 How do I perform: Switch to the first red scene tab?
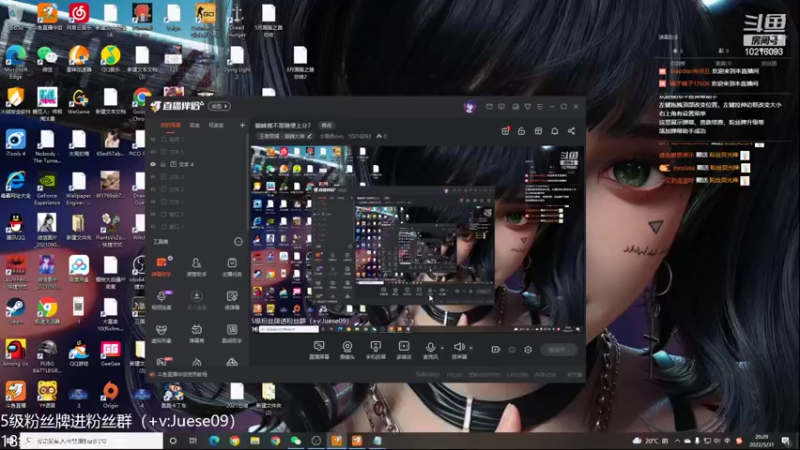[170, 125]
